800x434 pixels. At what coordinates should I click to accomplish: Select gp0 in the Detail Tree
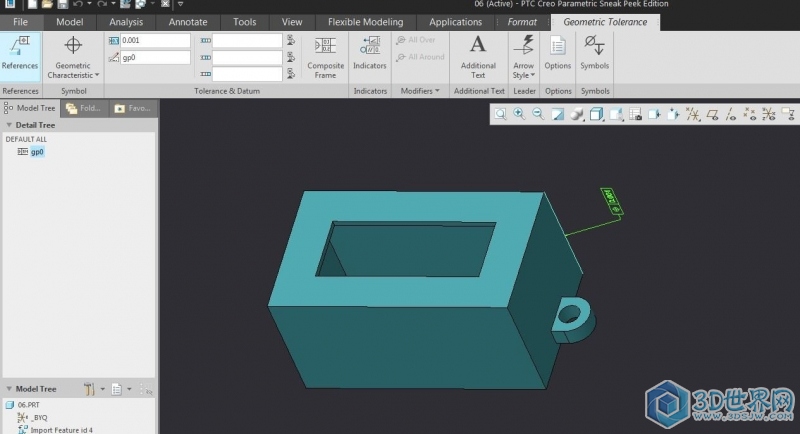(x=36, y=152)
